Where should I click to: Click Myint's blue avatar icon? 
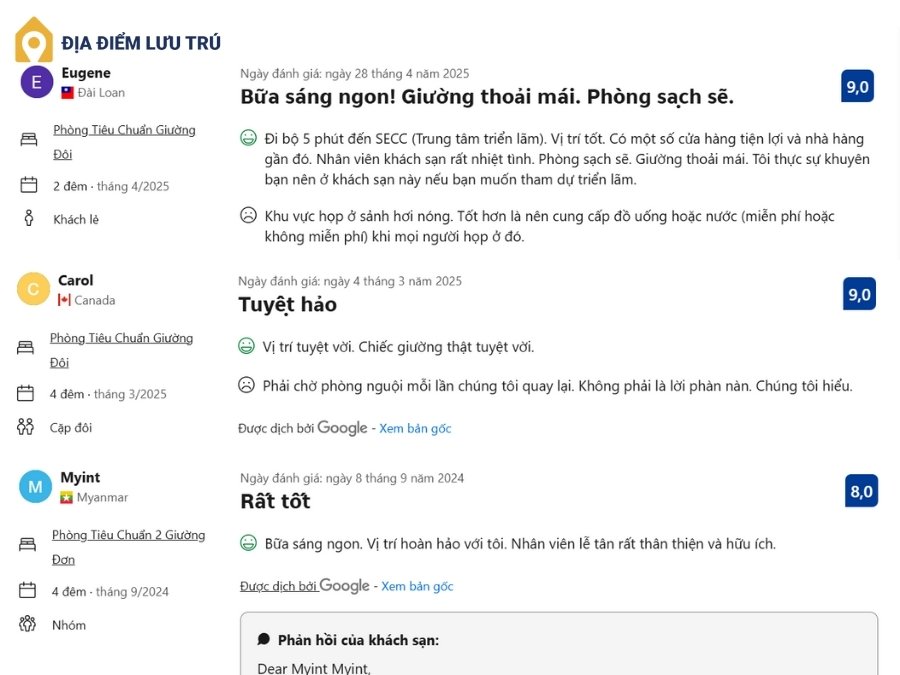[x=36, y=487]
